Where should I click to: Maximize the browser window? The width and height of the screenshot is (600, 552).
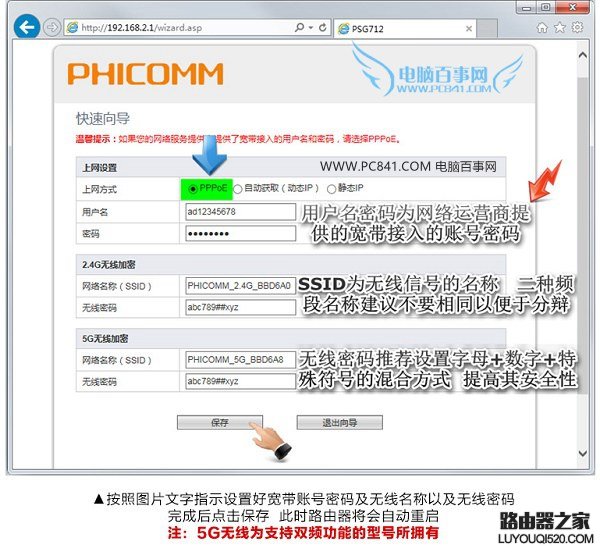tap(546, 7)
